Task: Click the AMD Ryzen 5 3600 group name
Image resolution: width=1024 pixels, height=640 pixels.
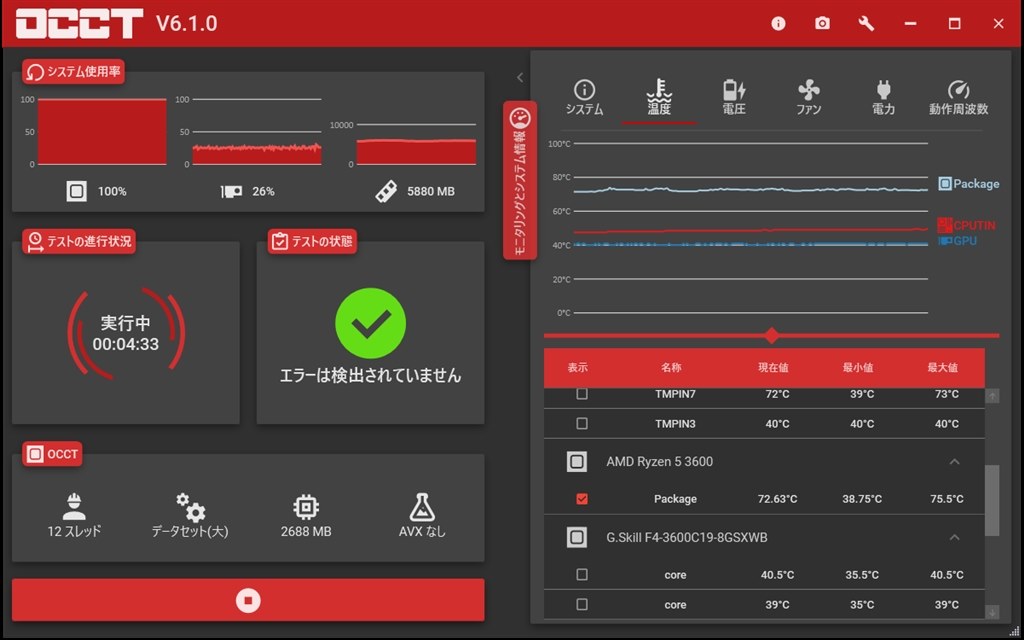Action: [x=660, y=462]
